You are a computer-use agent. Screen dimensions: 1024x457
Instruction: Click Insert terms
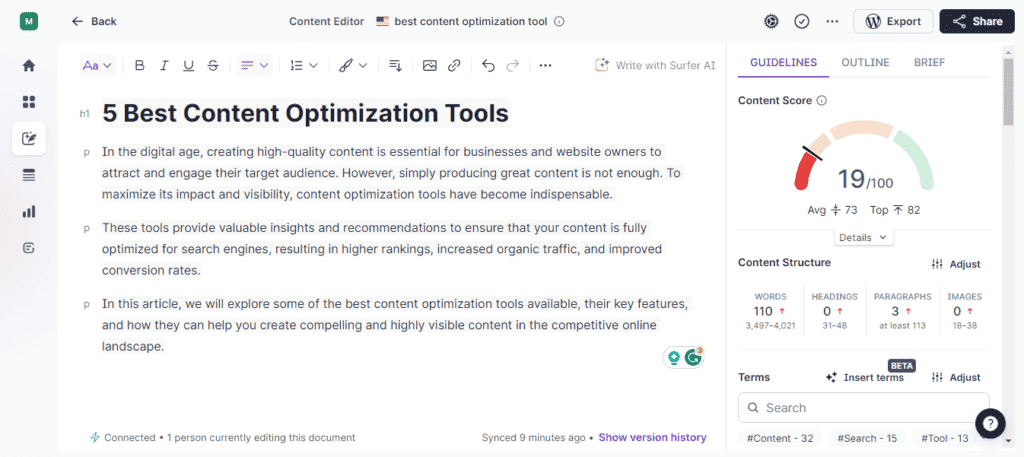[x=865, y=377]
